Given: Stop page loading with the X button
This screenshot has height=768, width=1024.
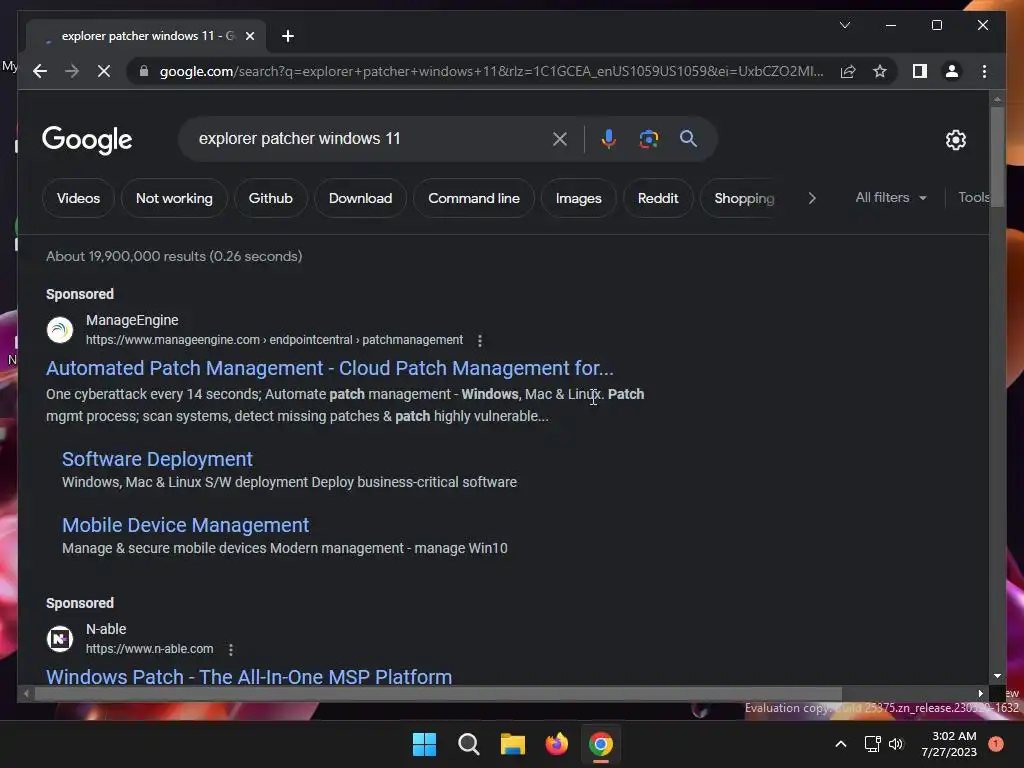Looking at the screenshot, I should [x=104, y=71].
